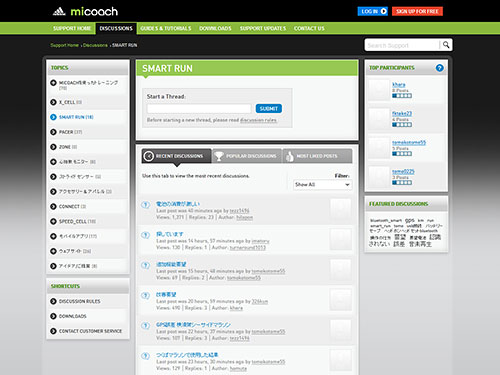Open Downloads in green navigation bar
Screen dimensions: 500x375
[x=215, y=28]
